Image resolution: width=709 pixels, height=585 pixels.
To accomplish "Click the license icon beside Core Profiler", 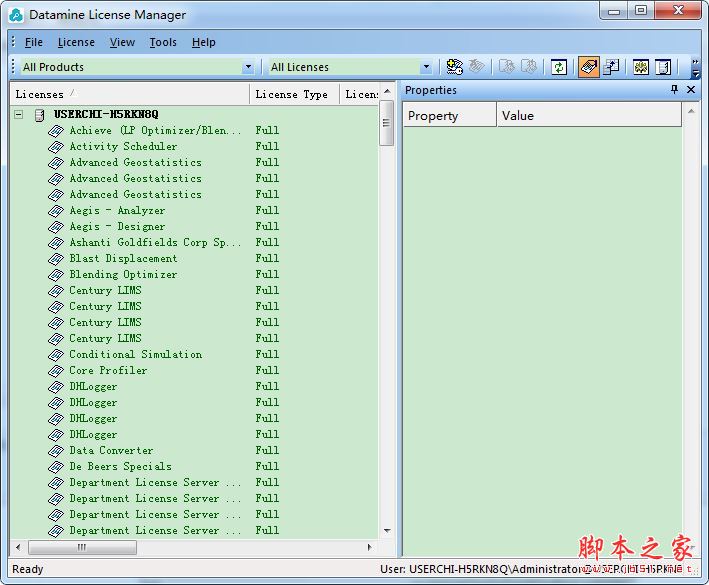I will point(56,371).
